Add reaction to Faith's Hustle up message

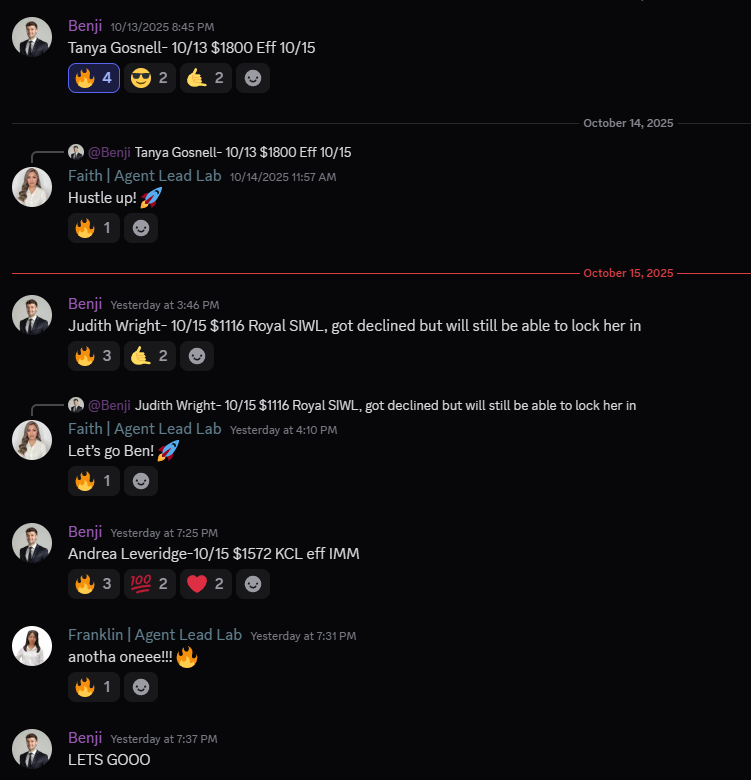(x=141, y=228)
